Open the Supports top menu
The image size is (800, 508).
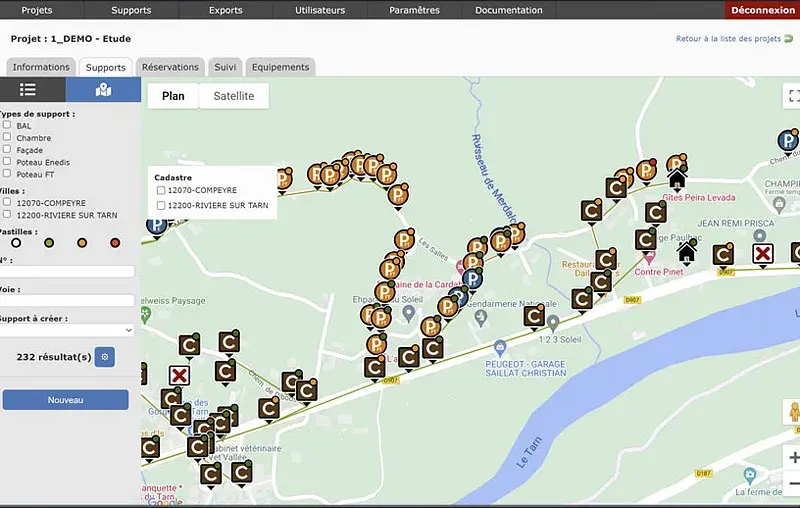(x=131, y=10)
